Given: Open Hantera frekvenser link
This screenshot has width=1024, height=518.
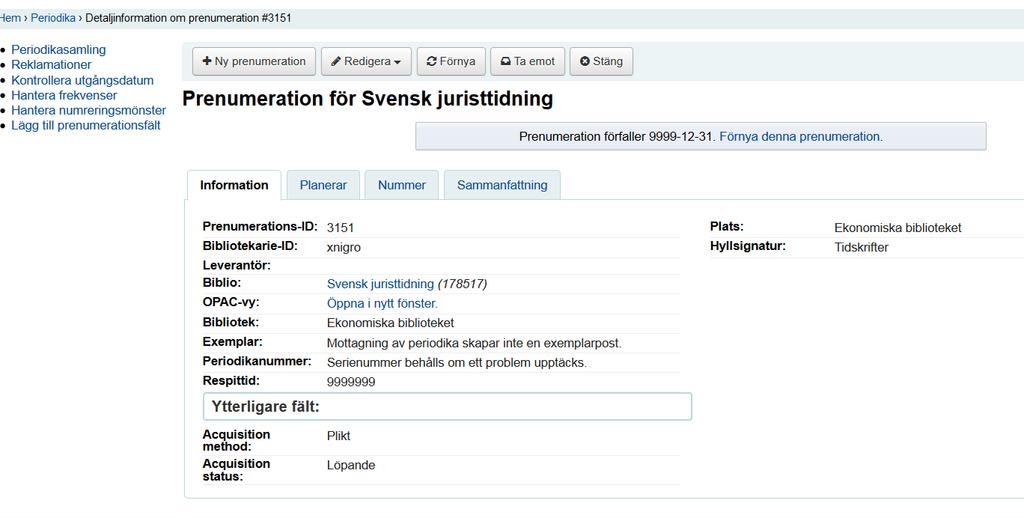Looking at the screenshot, I should [64, 95].
